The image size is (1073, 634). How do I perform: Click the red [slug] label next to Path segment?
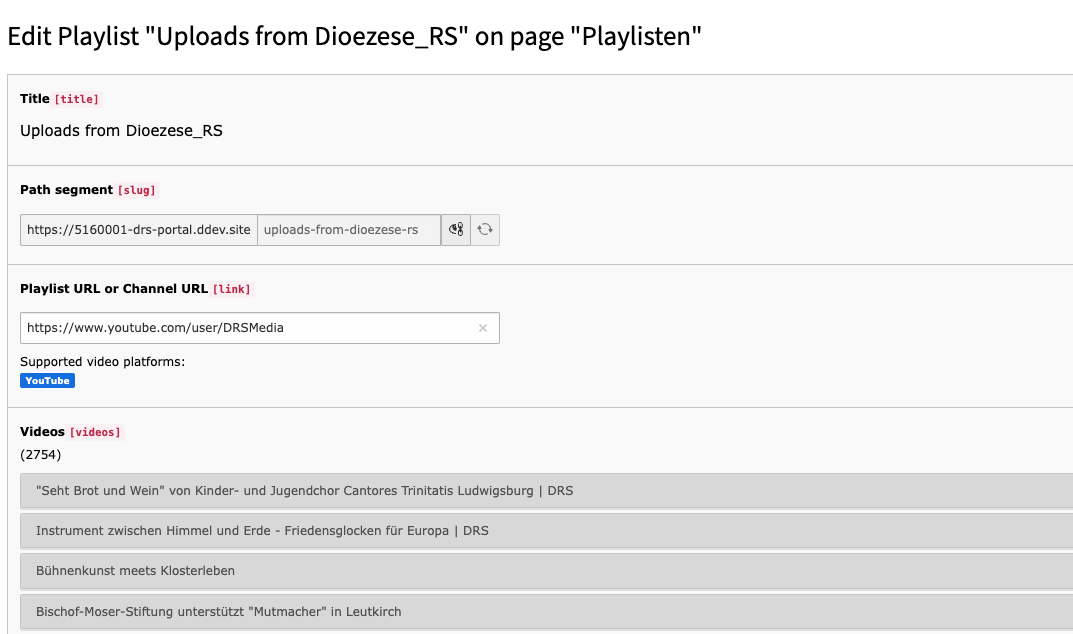[138, 190]
